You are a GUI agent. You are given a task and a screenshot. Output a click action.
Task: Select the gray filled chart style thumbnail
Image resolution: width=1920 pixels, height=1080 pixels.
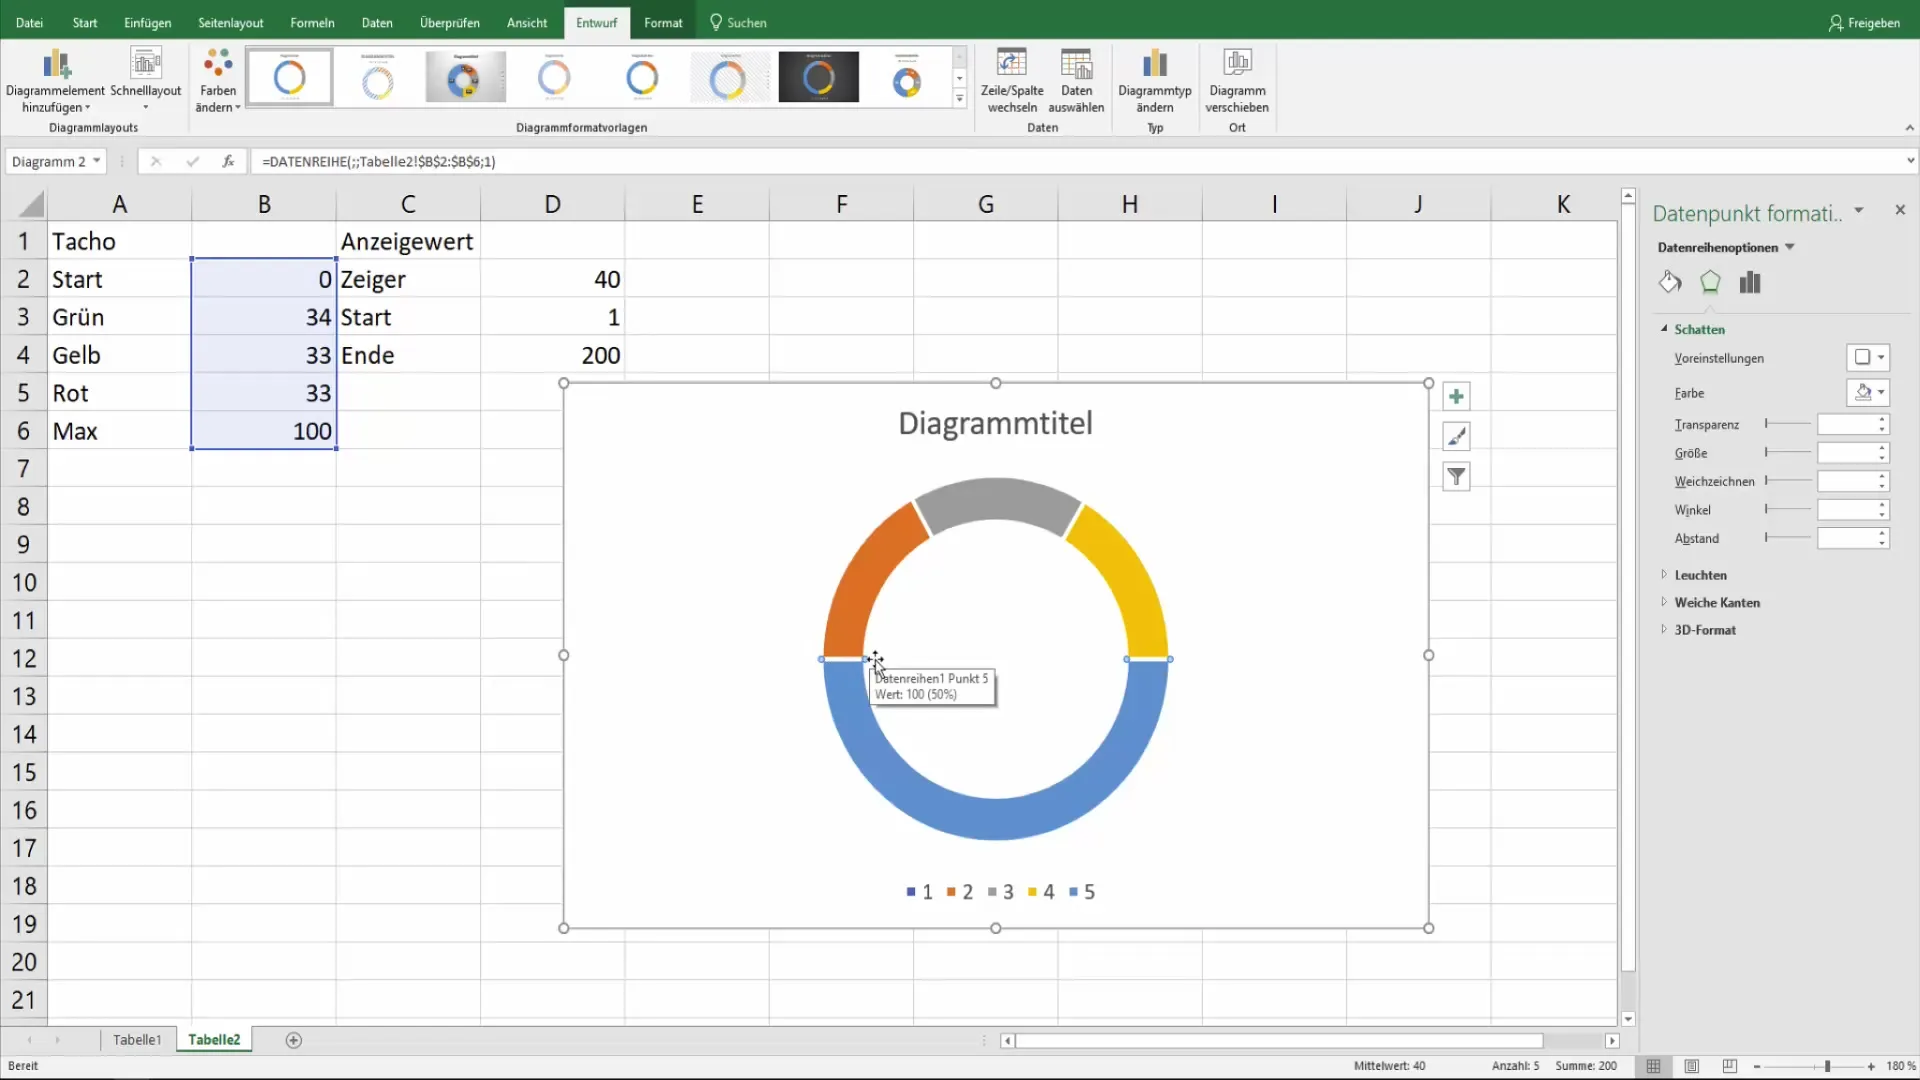coord(465,77)
